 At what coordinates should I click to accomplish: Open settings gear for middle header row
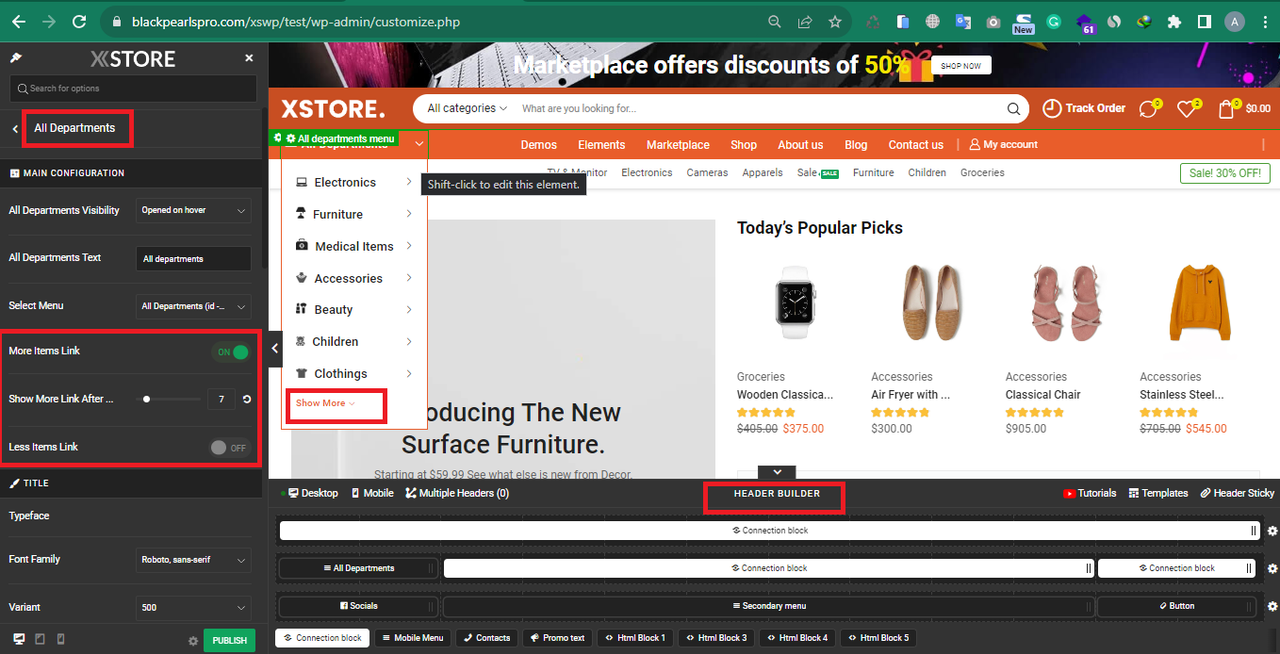1273,568
